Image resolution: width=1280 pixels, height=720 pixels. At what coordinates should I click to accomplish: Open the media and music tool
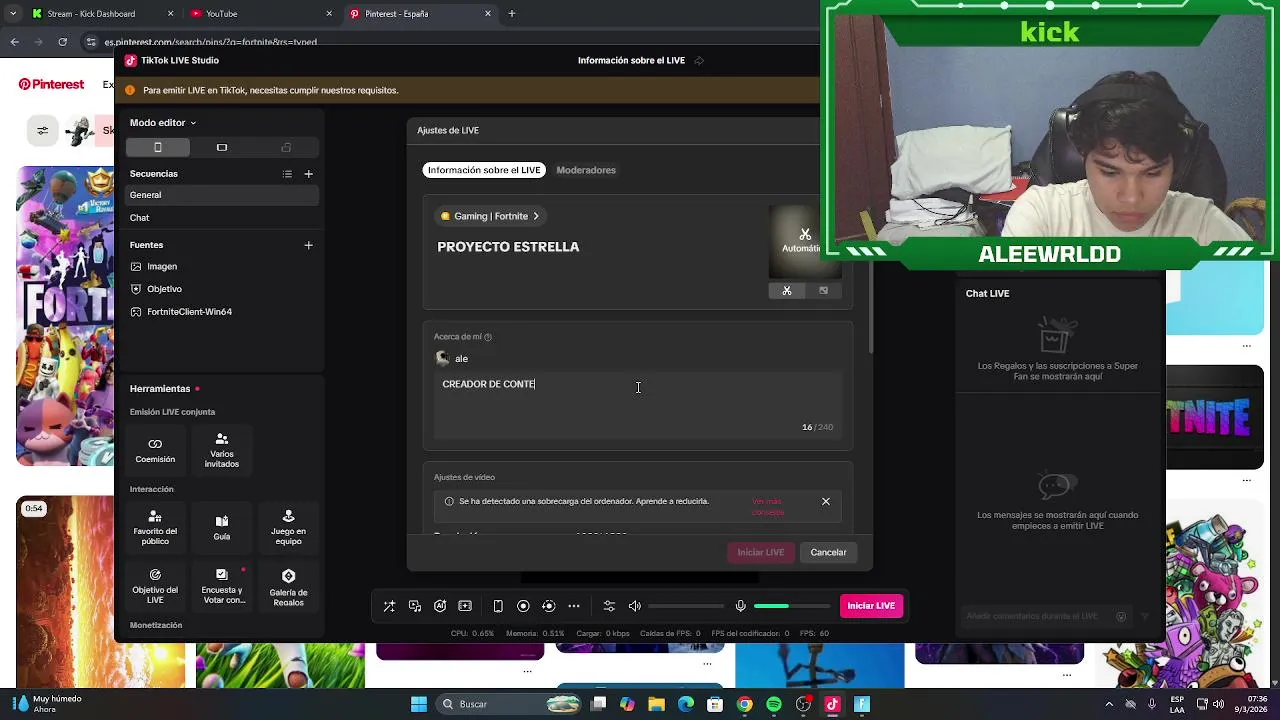(415, 606)
